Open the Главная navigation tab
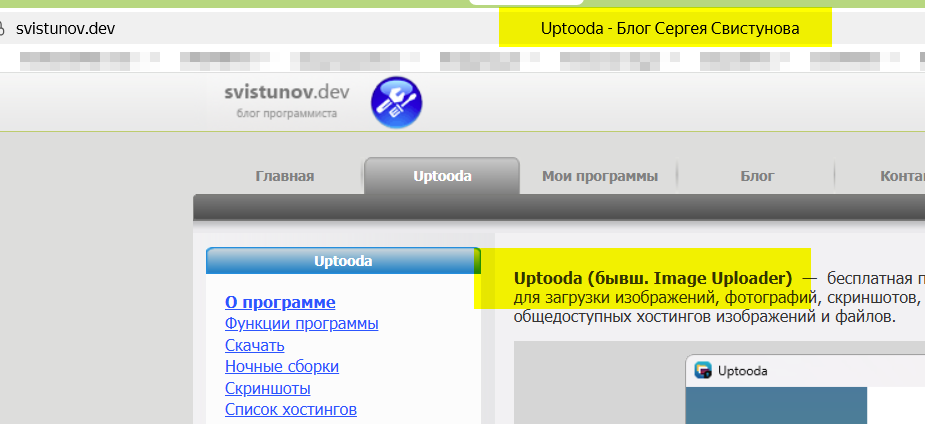The width and height of the screenshot is (925, 424). [x=284, y=176]
